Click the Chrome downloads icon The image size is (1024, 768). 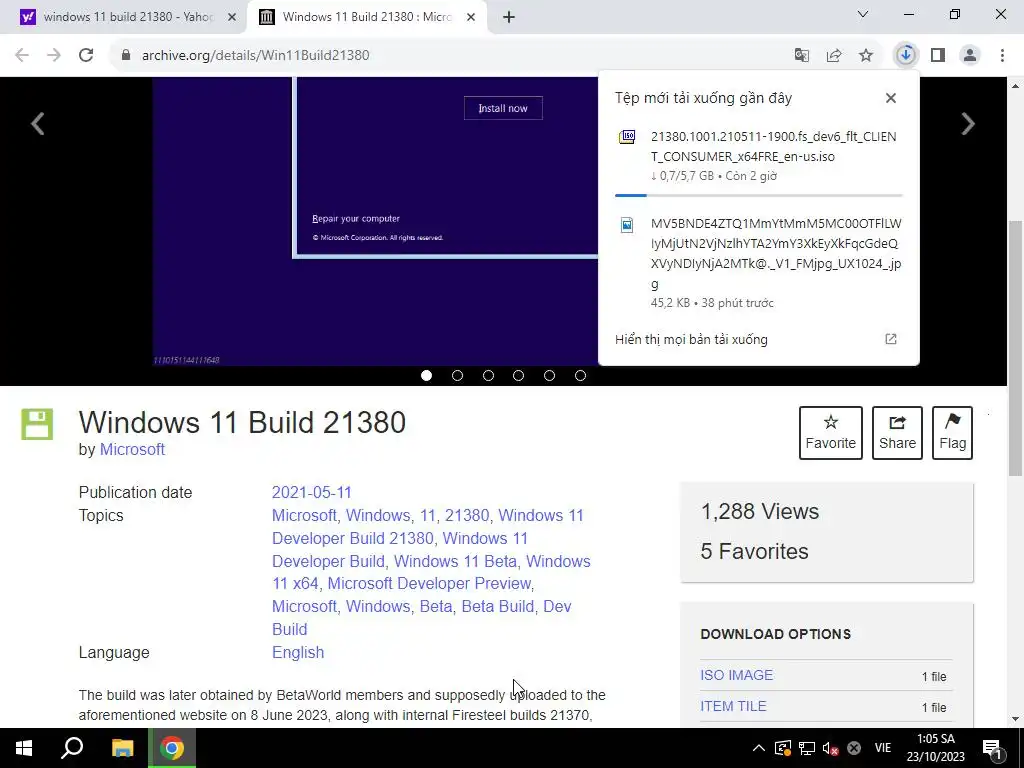pos(905,55)
